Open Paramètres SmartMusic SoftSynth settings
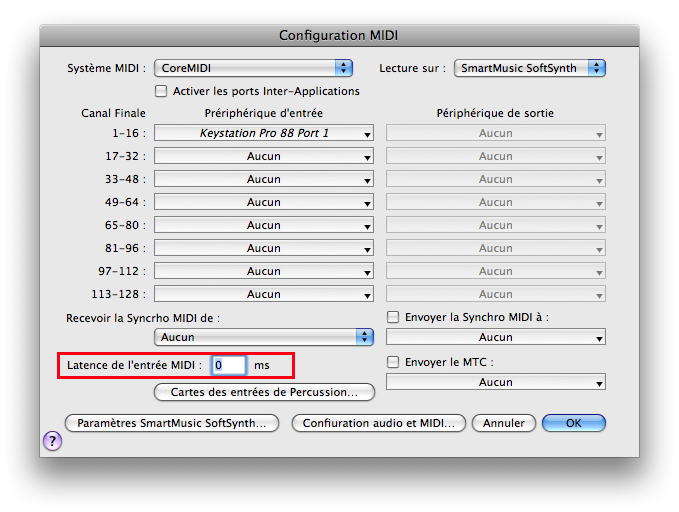Image resolution: width=679 pixels, height=512 pixels. (x=171, y=423)
